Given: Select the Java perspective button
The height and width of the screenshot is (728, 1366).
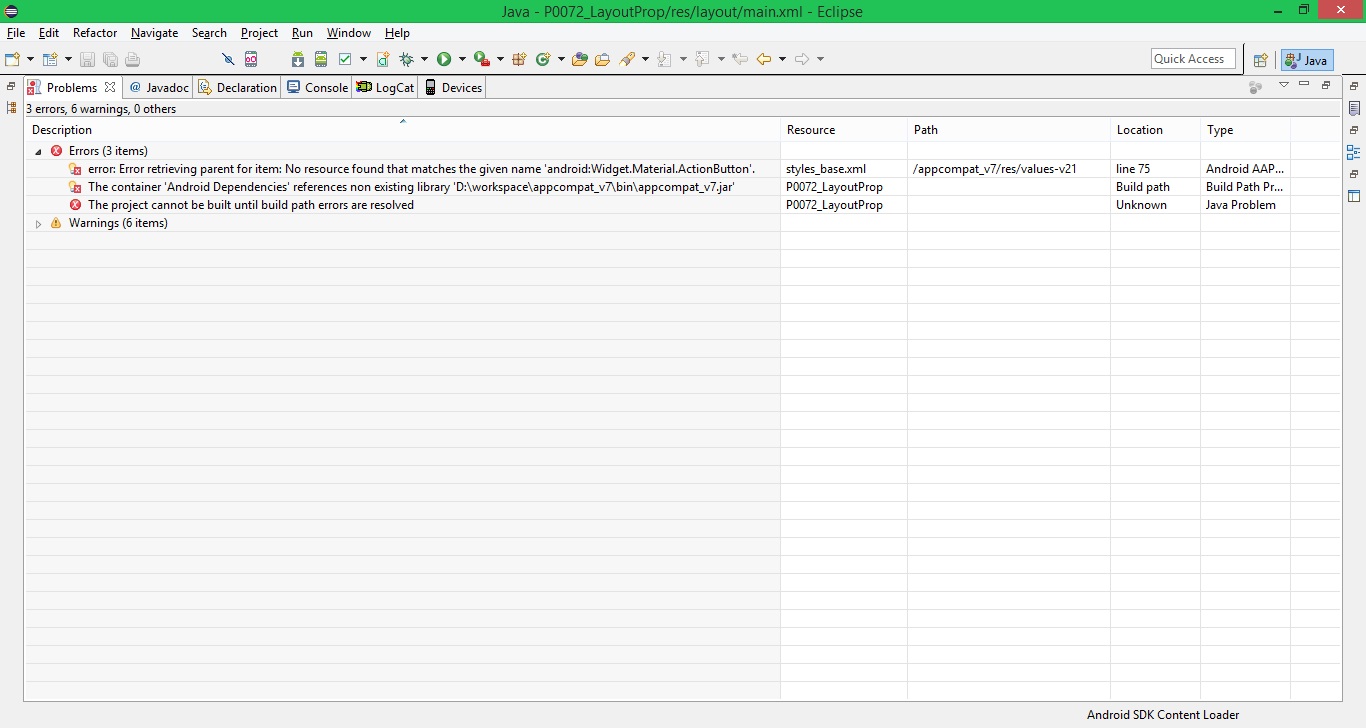Looking at the screenshot, I should (1307, 60).
